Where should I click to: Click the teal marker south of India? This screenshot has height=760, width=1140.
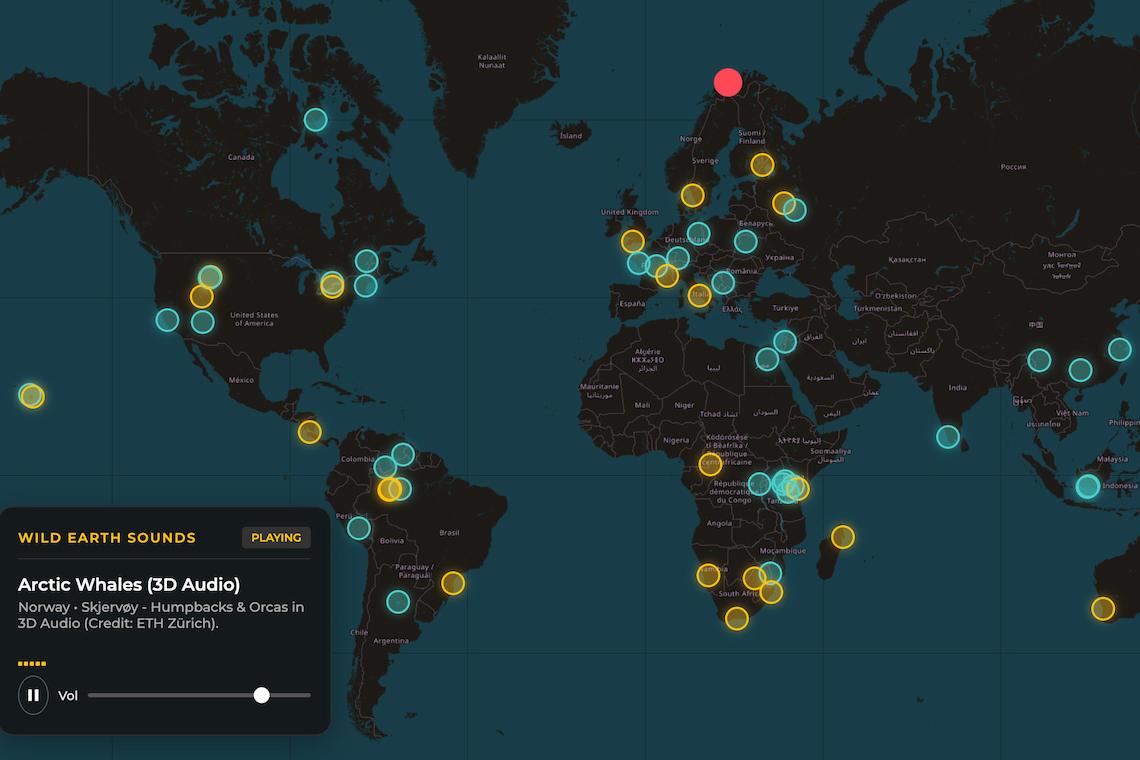pyautogui.click(x=948, y=437)
